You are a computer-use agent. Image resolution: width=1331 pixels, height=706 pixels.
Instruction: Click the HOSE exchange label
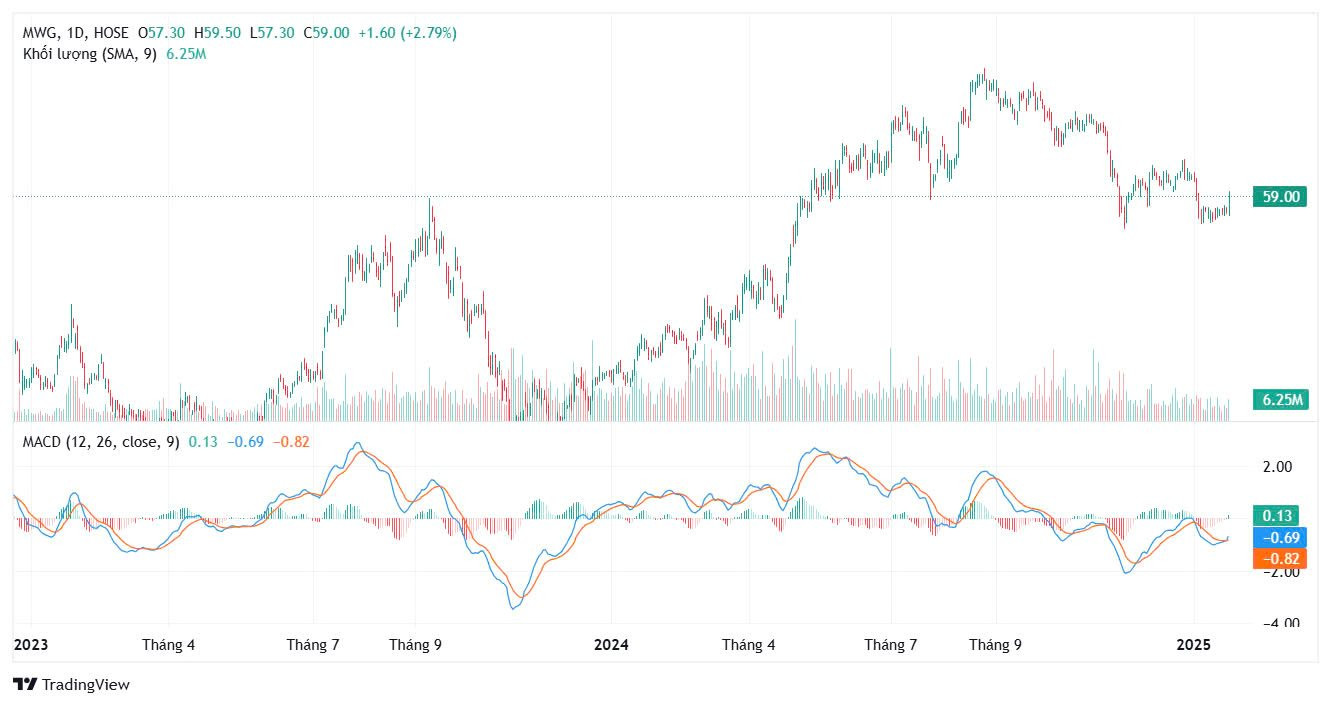[110, 33]
